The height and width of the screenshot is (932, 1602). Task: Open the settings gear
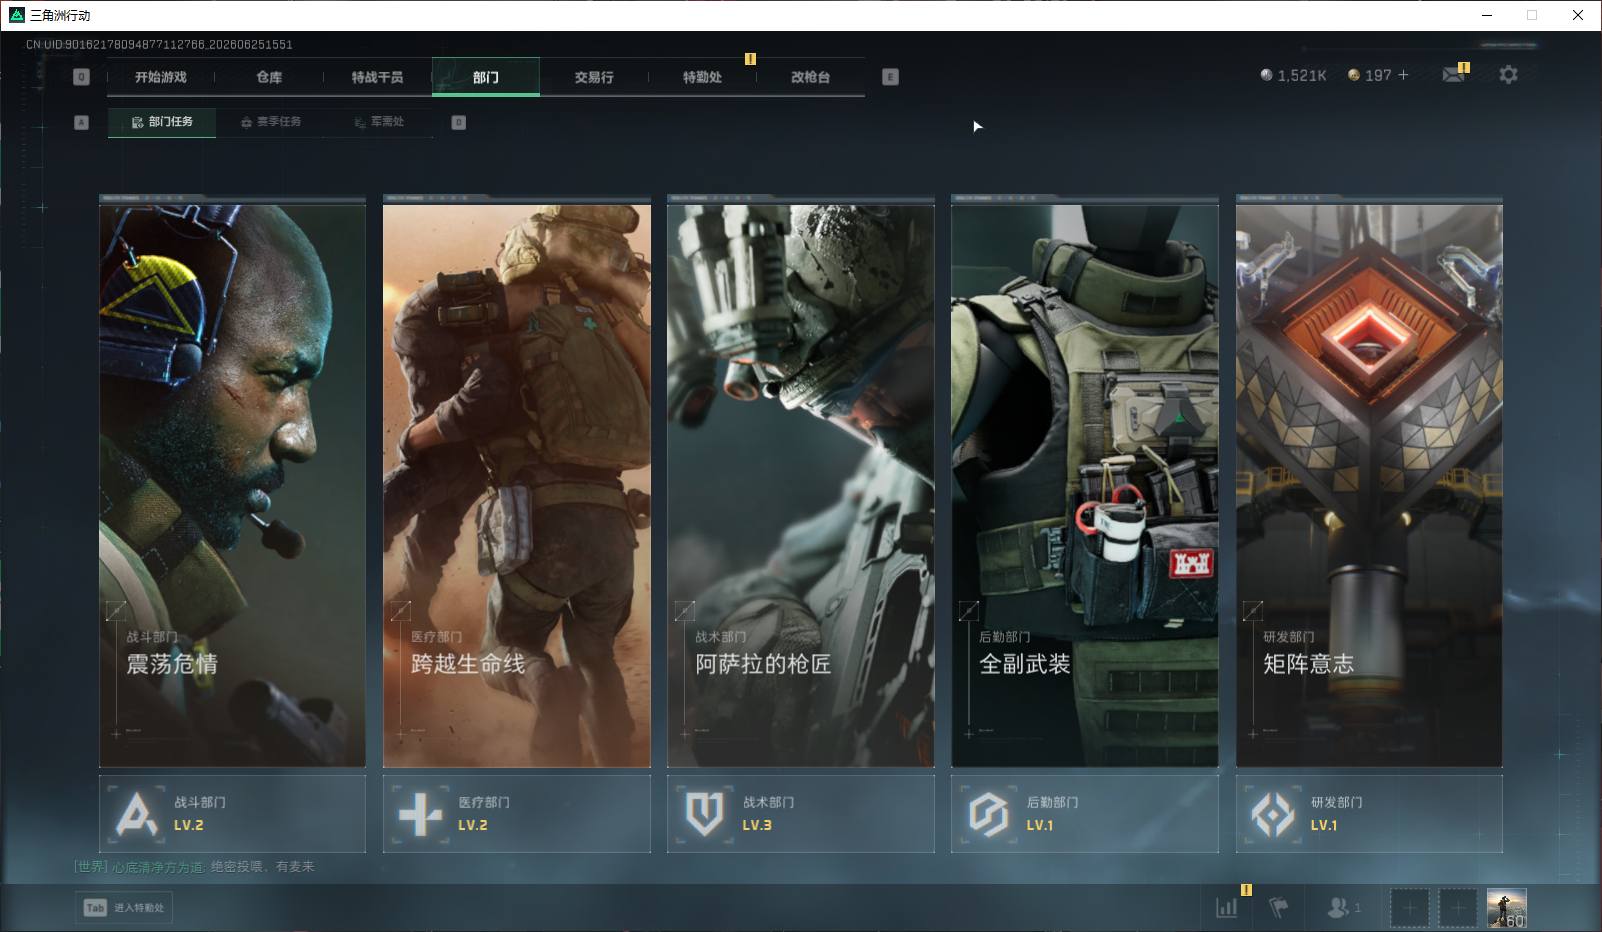coord(1508,75)
